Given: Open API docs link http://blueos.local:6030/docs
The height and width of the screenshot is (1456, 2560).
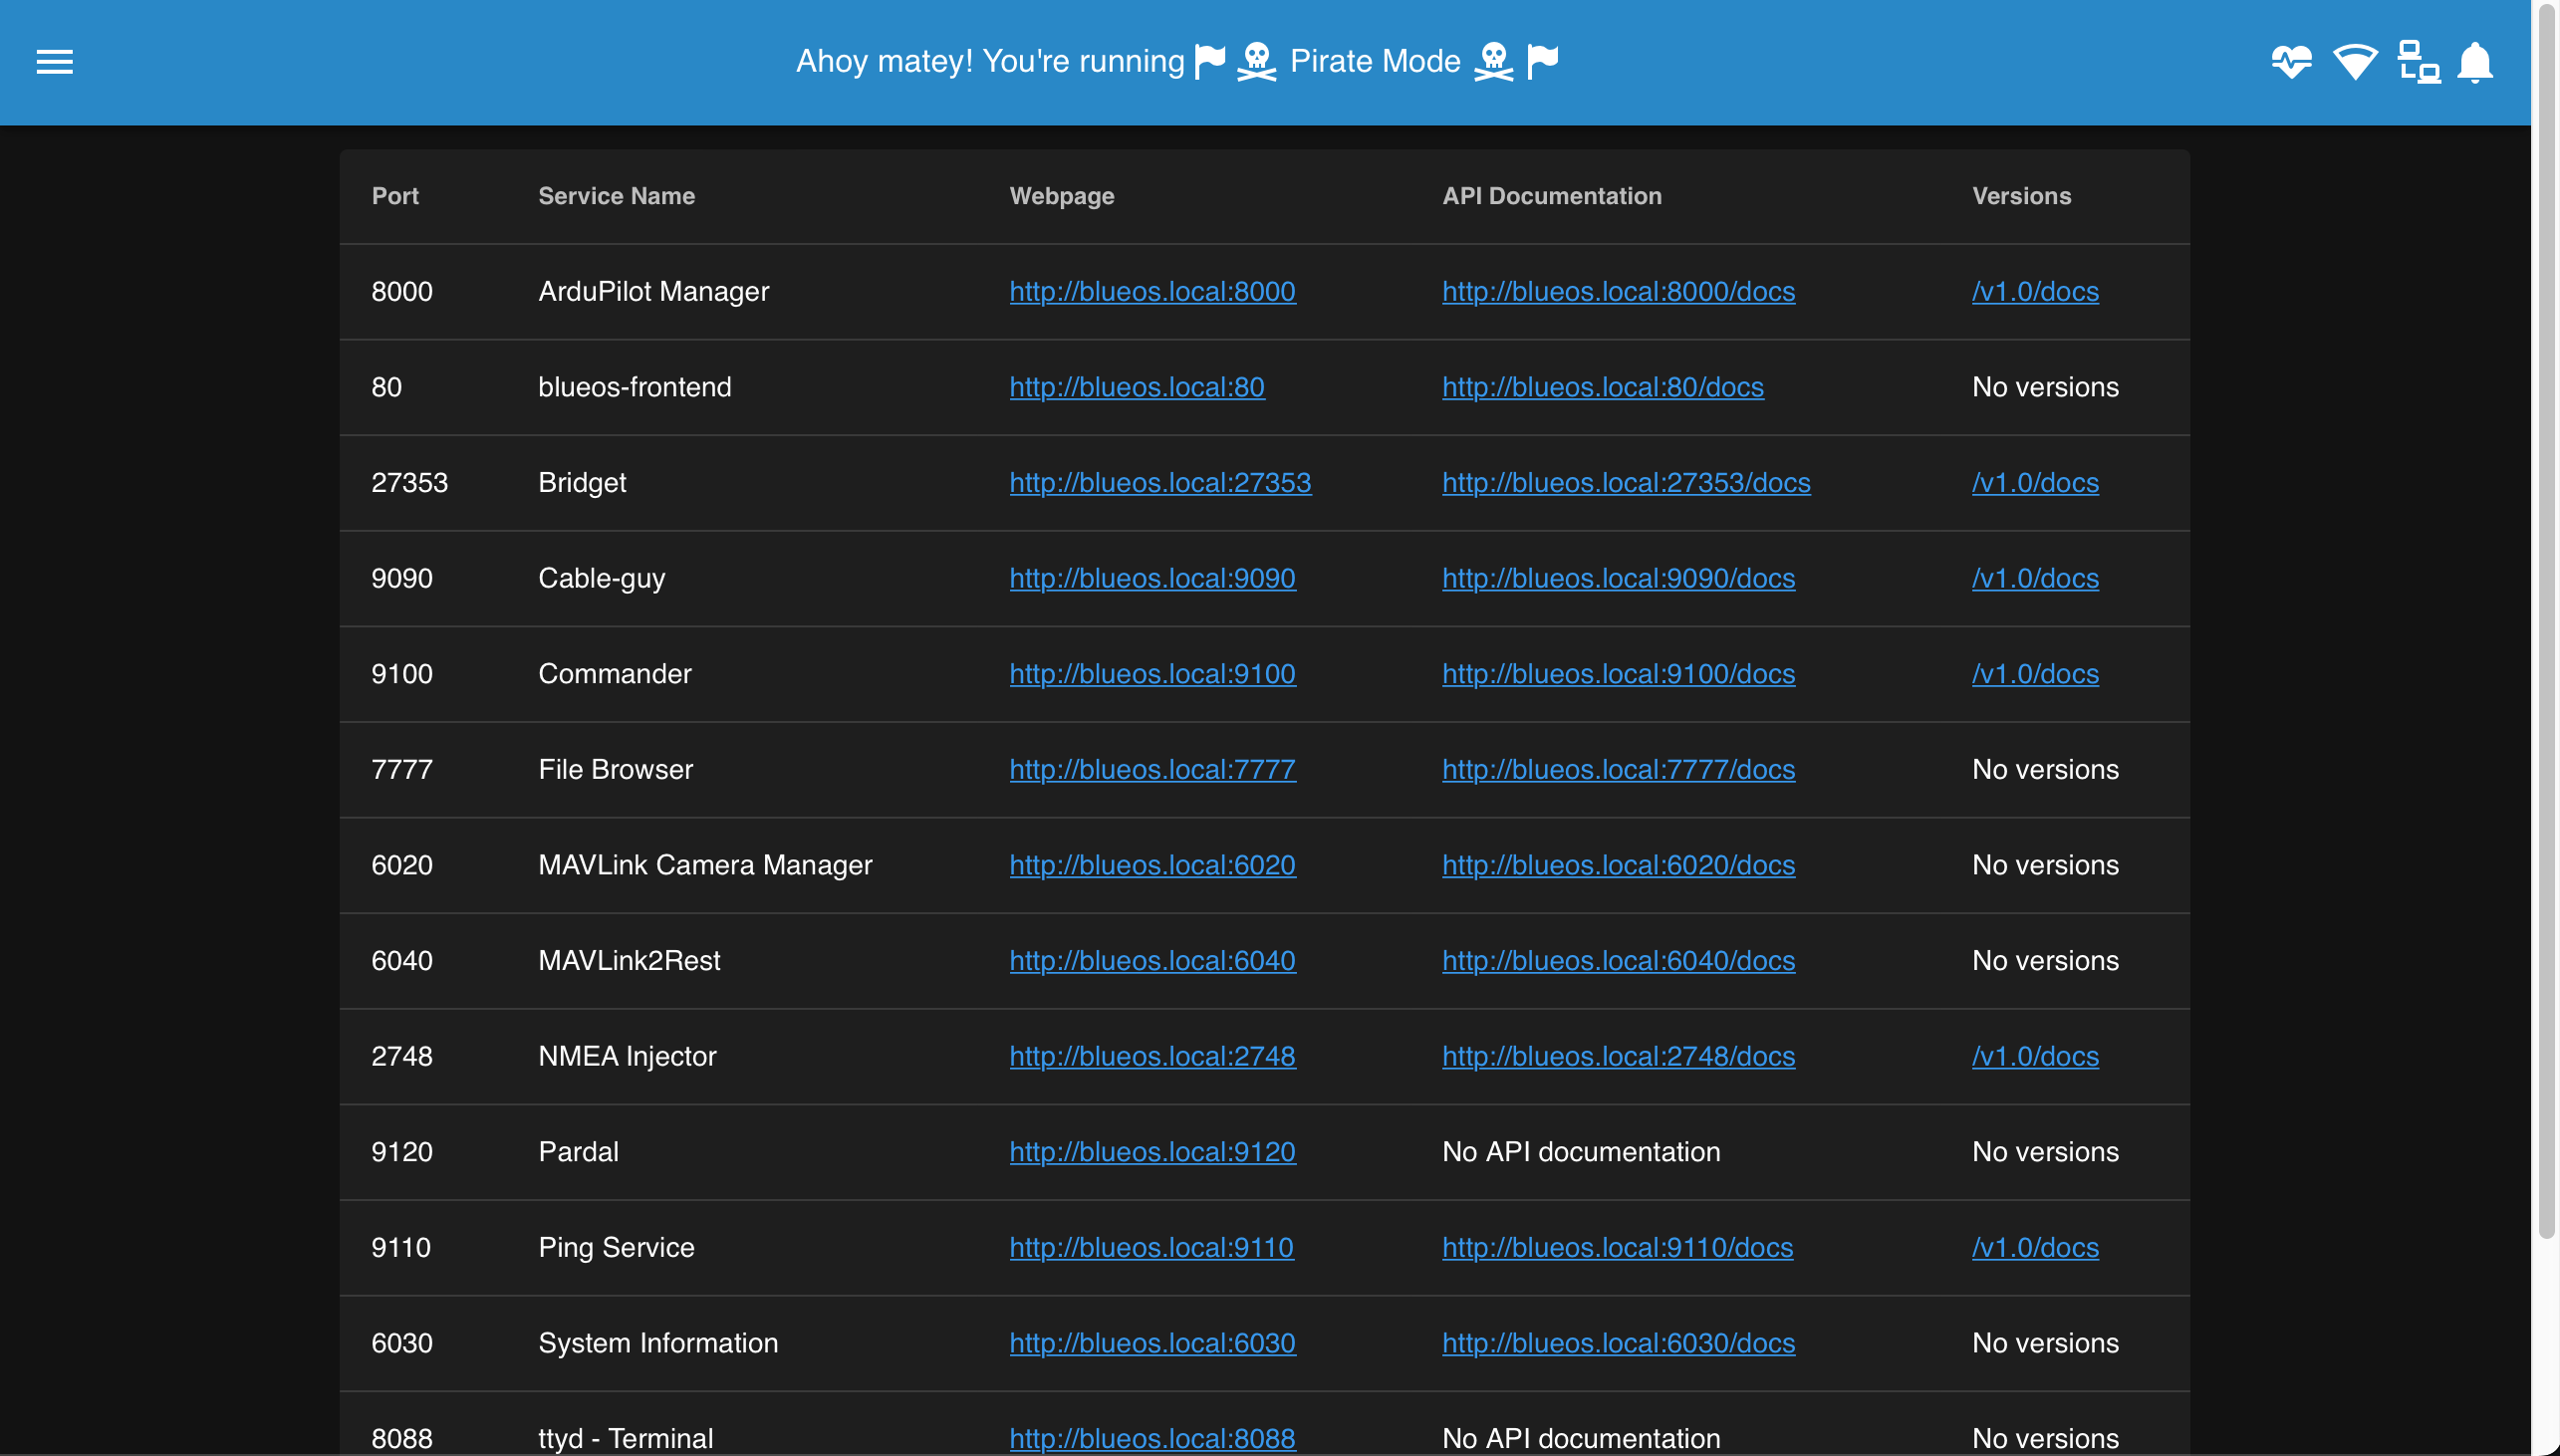Looking at the screenshot, I should coord(1618,1343).
